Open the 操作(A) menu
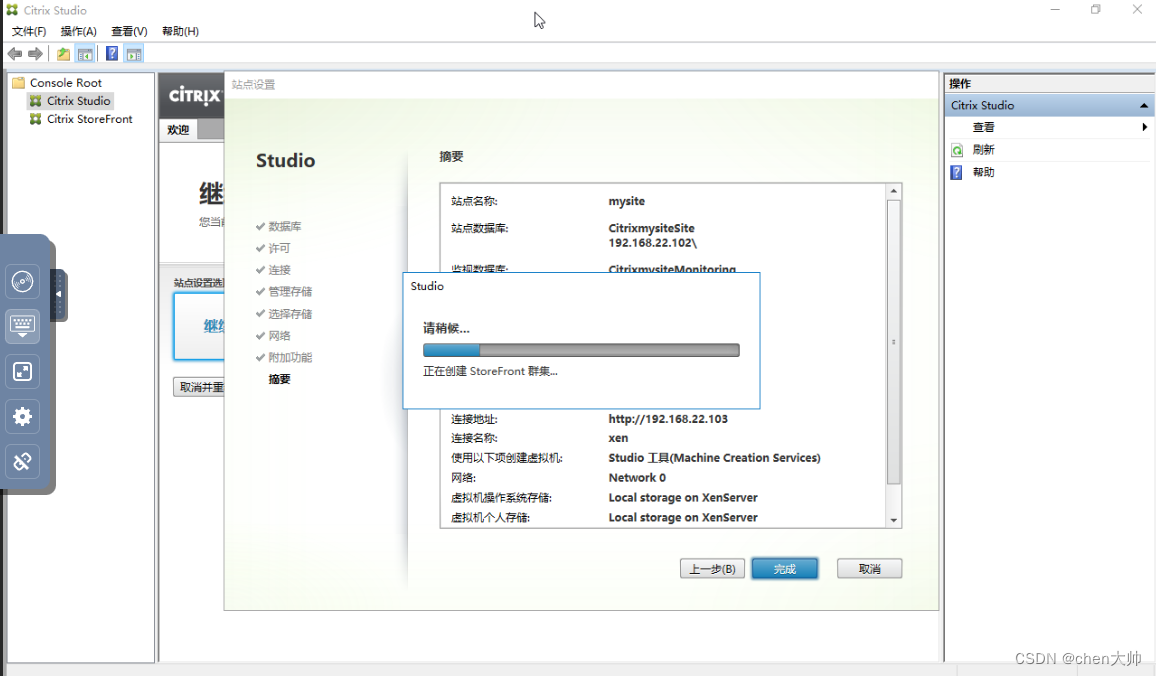This screenshot has height=676, width=1156. click(x=79, y=31)
